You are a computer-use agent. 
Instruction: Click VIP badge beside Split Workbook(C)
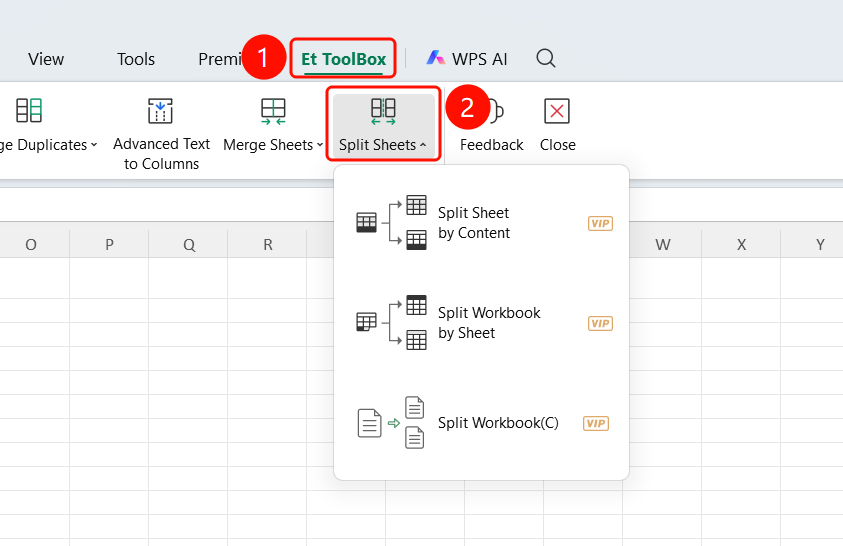tap(596, 423)
